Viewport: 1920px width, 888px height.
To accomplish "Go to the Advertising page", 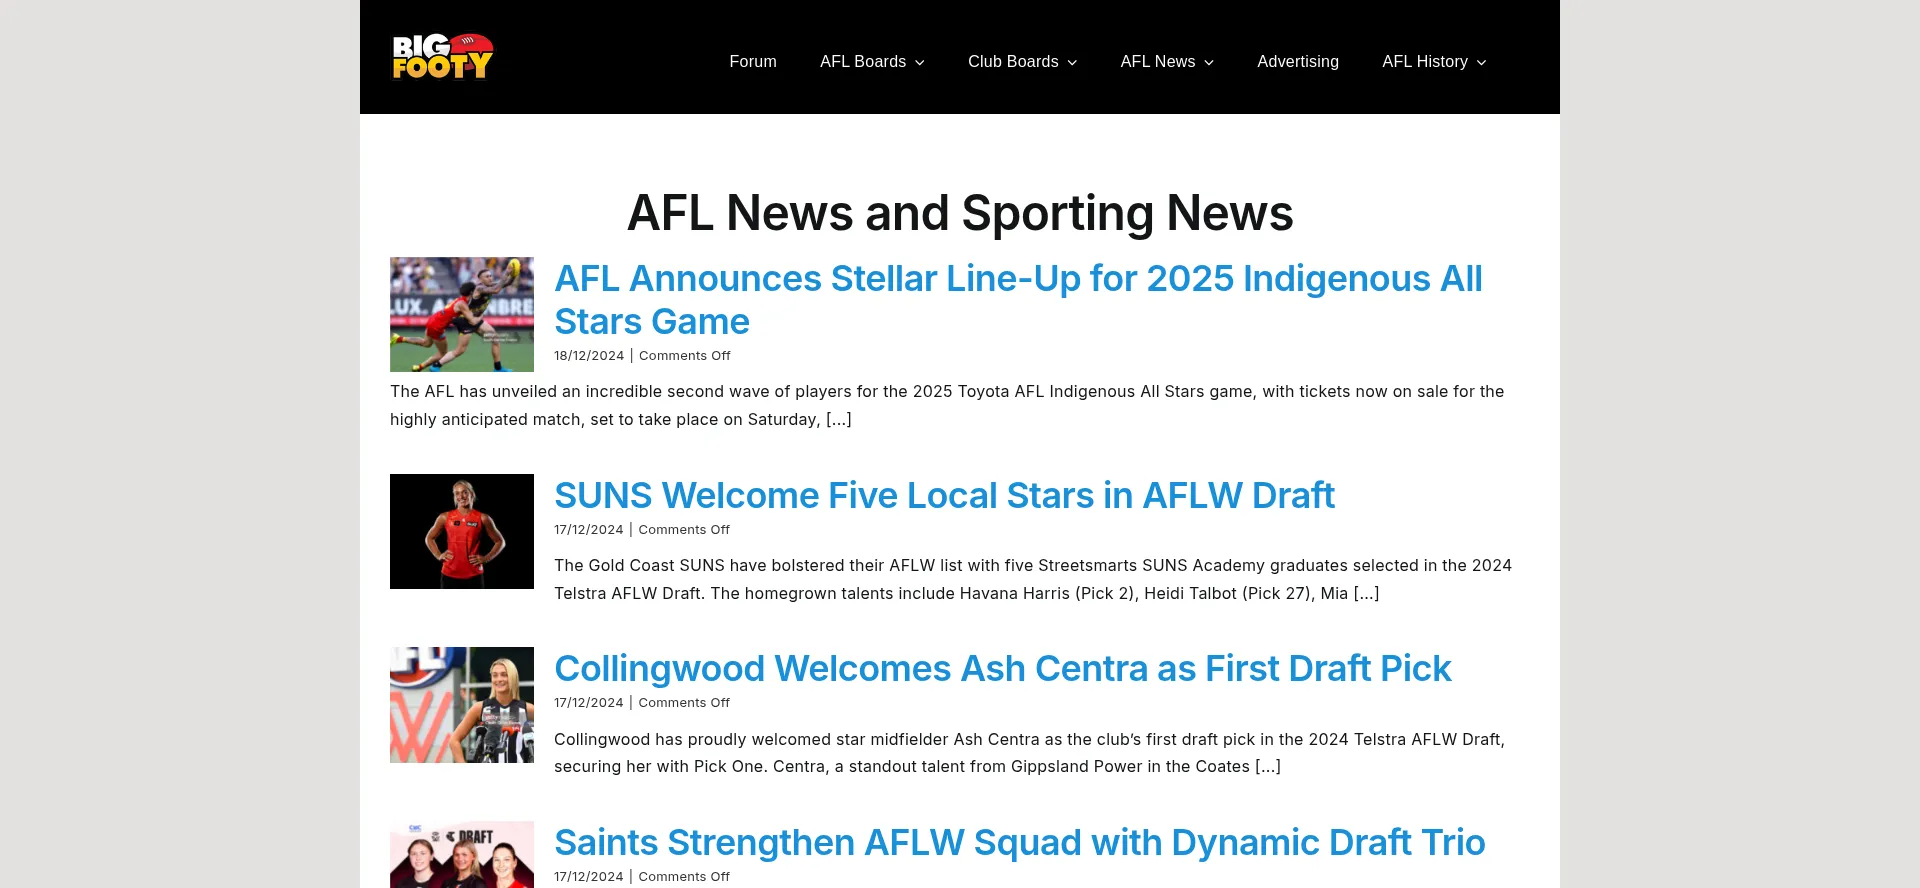I will (1298, 62).
